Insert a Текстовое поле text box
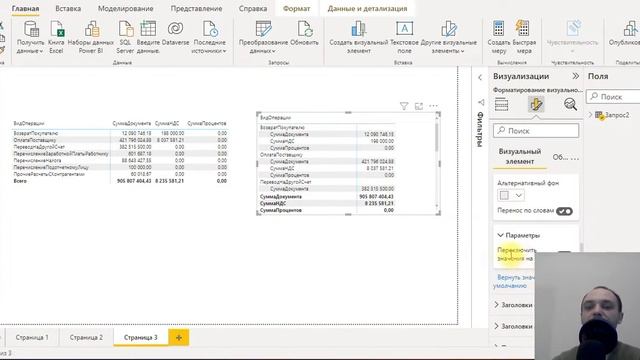 tap(404, 38)
